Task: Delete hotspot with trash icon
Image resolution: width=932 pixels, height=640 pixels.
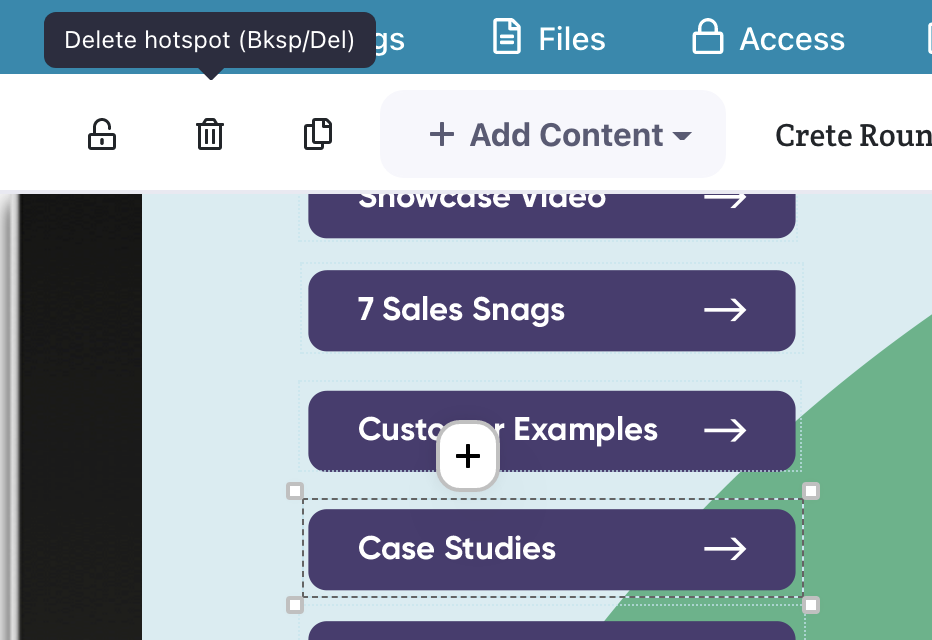Action: [210, 134]
